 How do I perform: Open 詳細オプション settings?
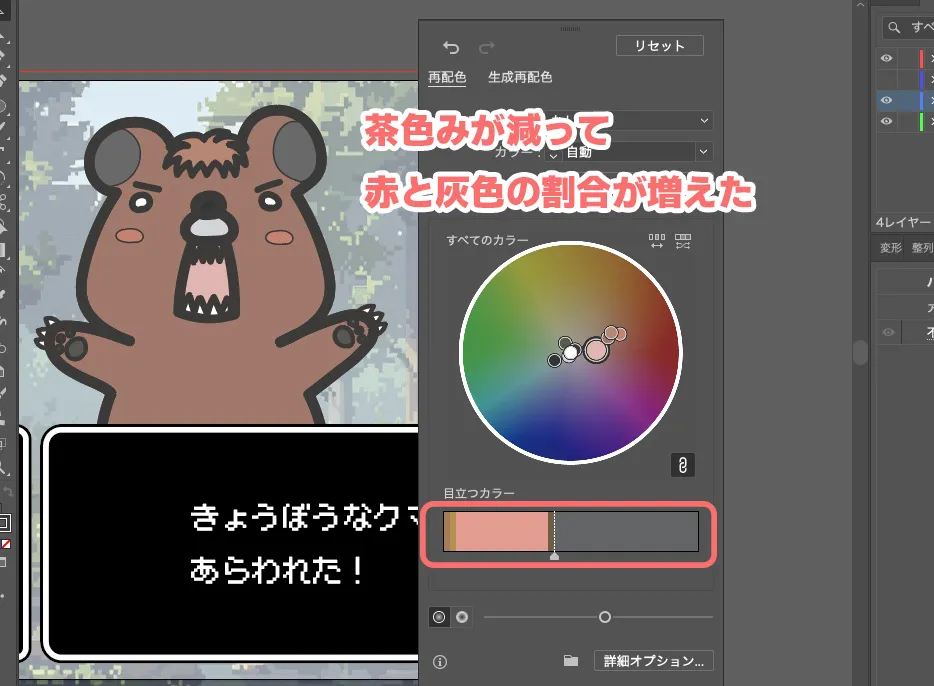(655, 660)
